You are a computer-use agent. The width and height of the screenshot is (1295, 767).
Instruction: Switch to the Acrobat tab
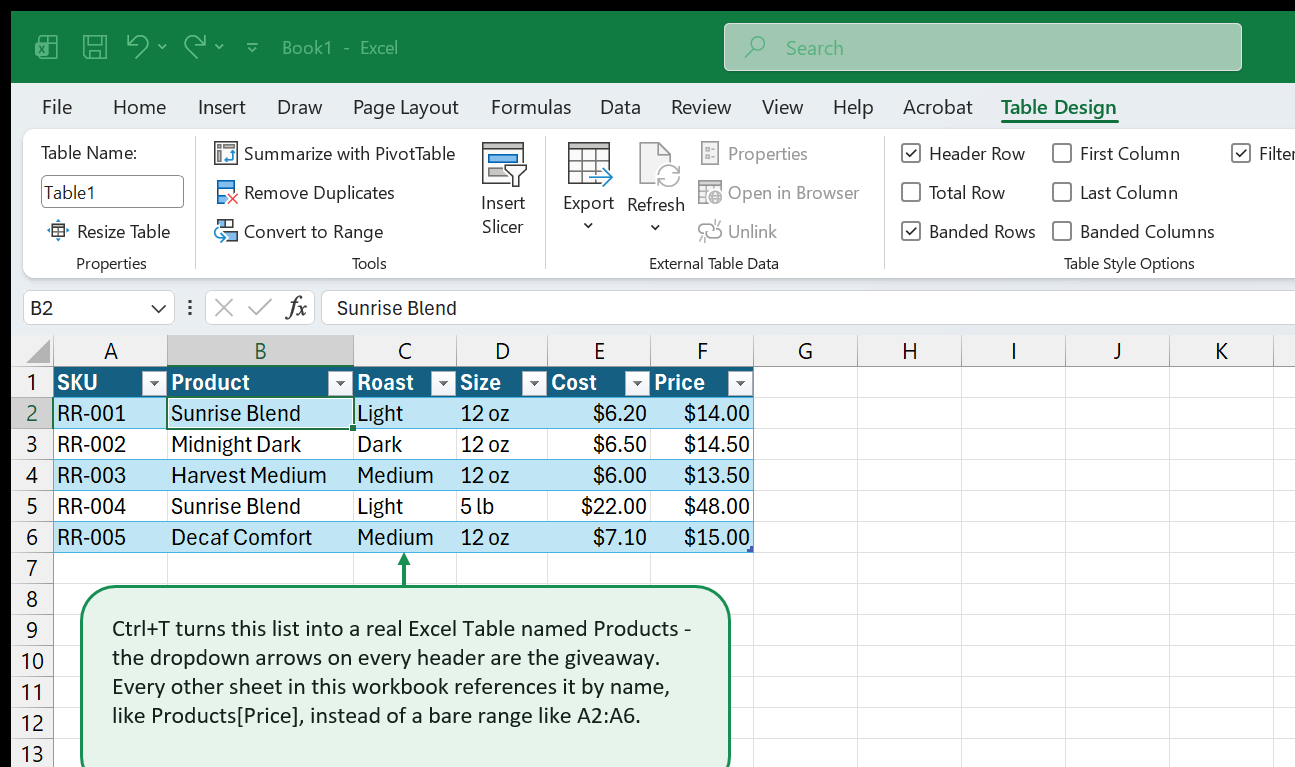pos(938,107)
